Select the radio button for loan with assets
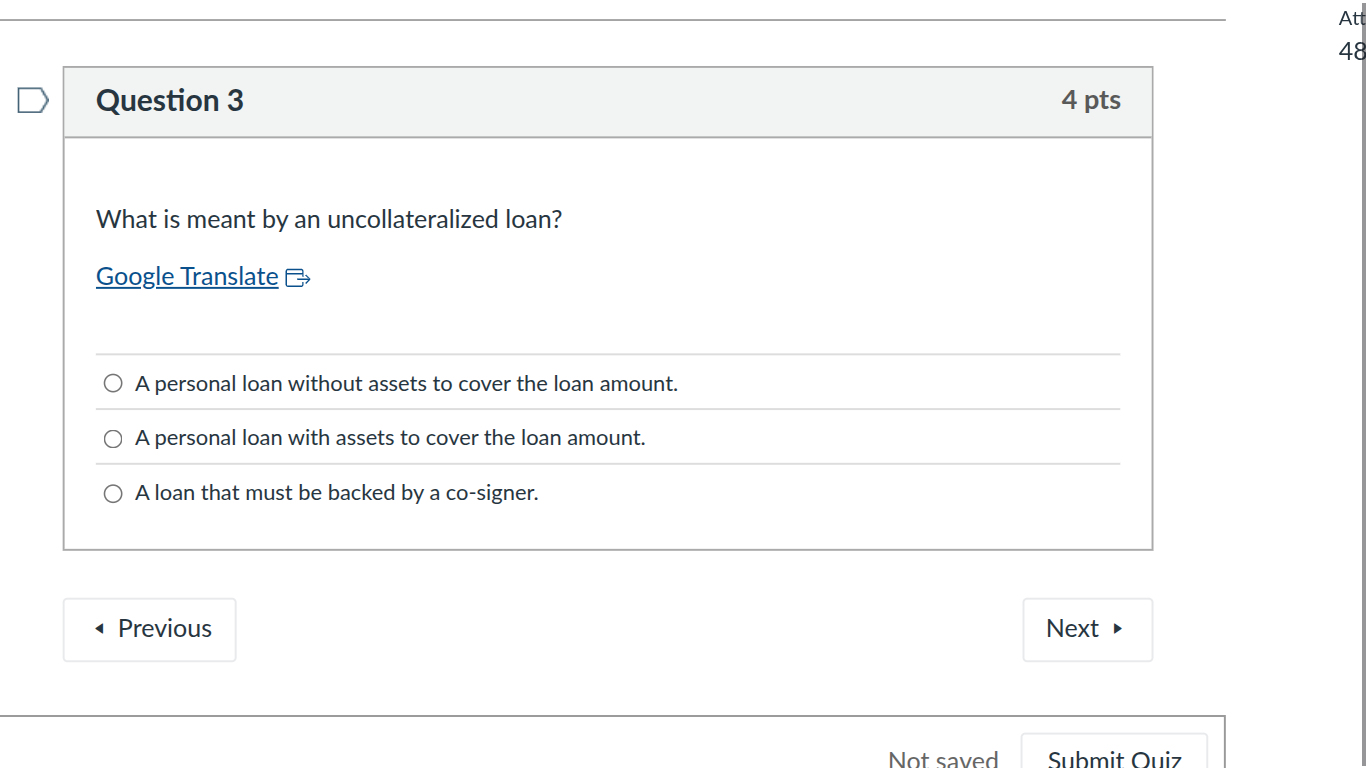Viewport: 1366px width, 768px height. pos(112,438)
